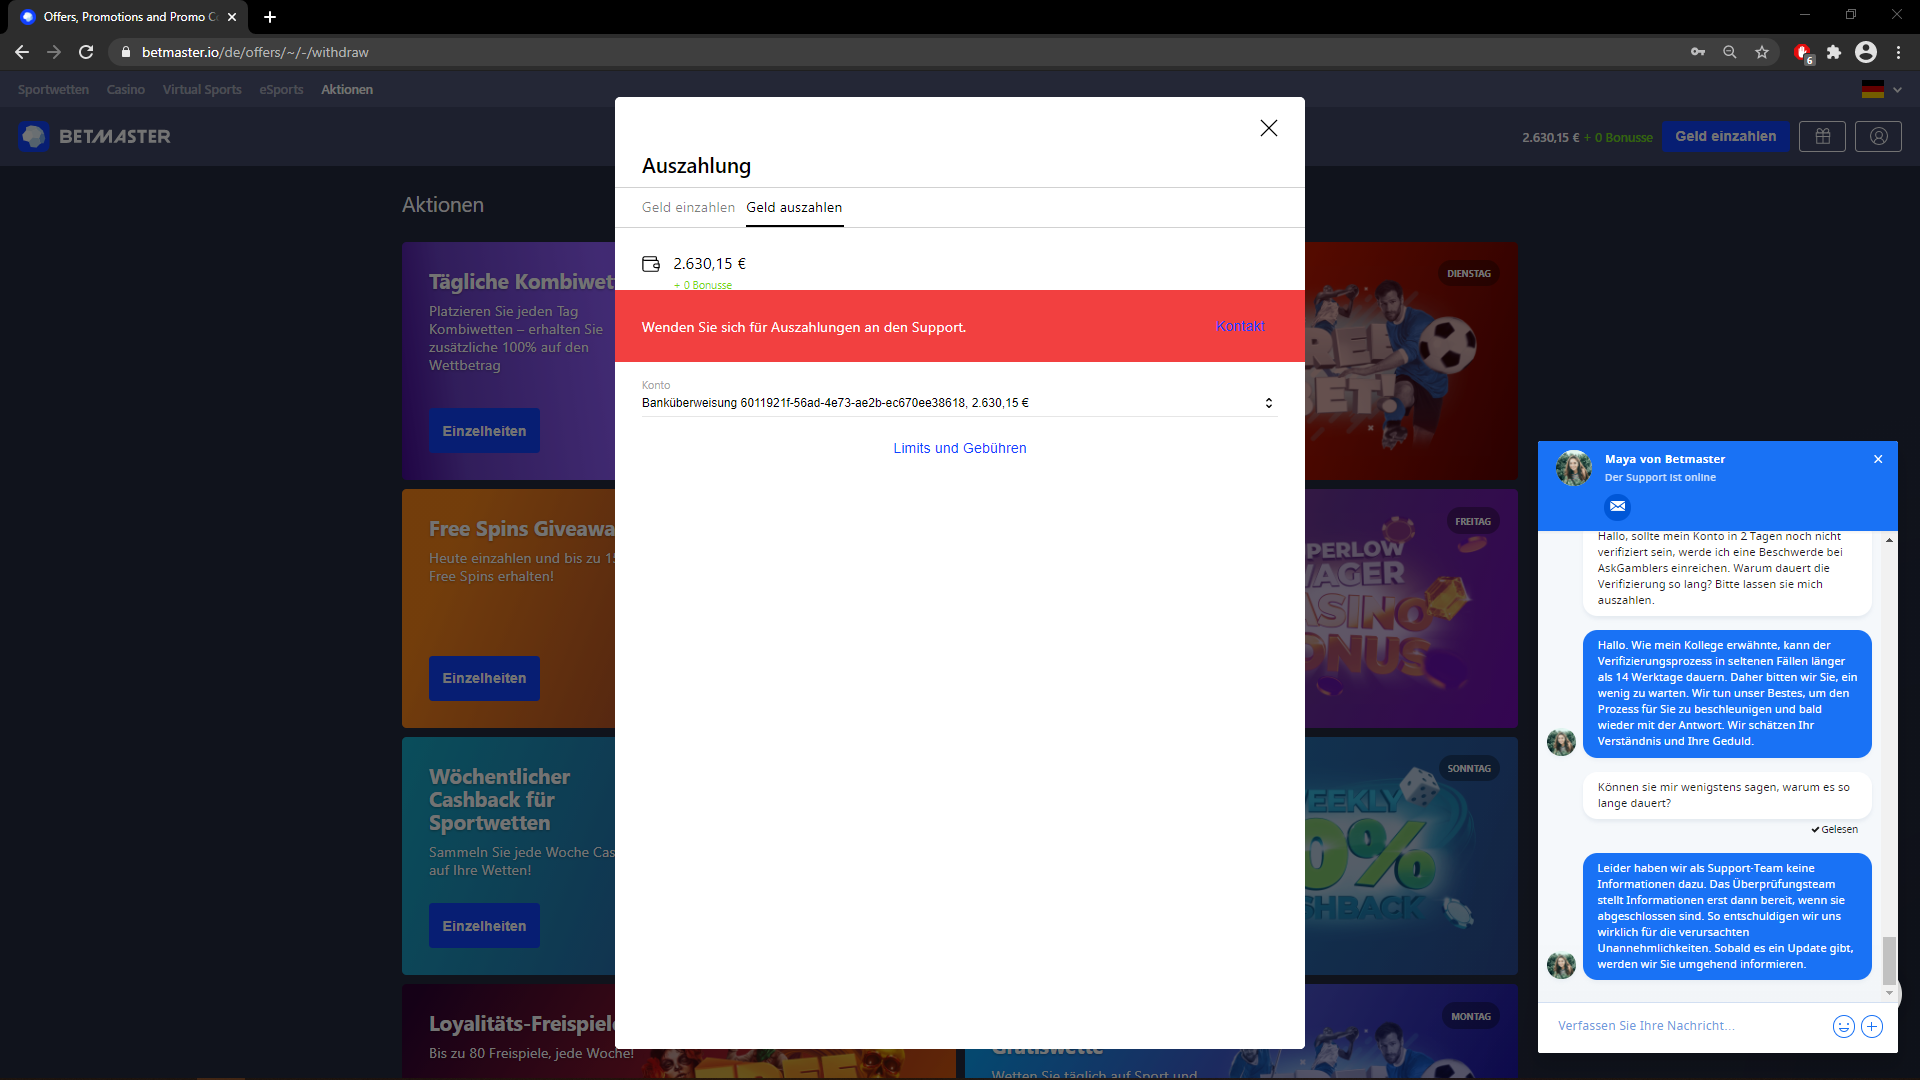Click the zoom magnifier icon in address bar

pyautogui.click(x=1730, y=52)
